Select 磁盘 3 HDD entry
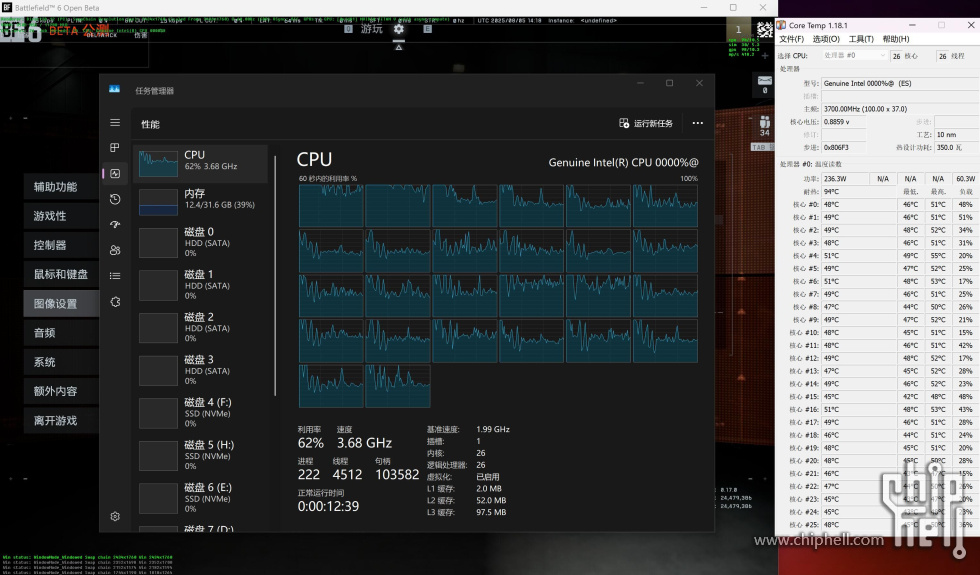Viewport: 980px width, 575px height. [x=200, y=369]
